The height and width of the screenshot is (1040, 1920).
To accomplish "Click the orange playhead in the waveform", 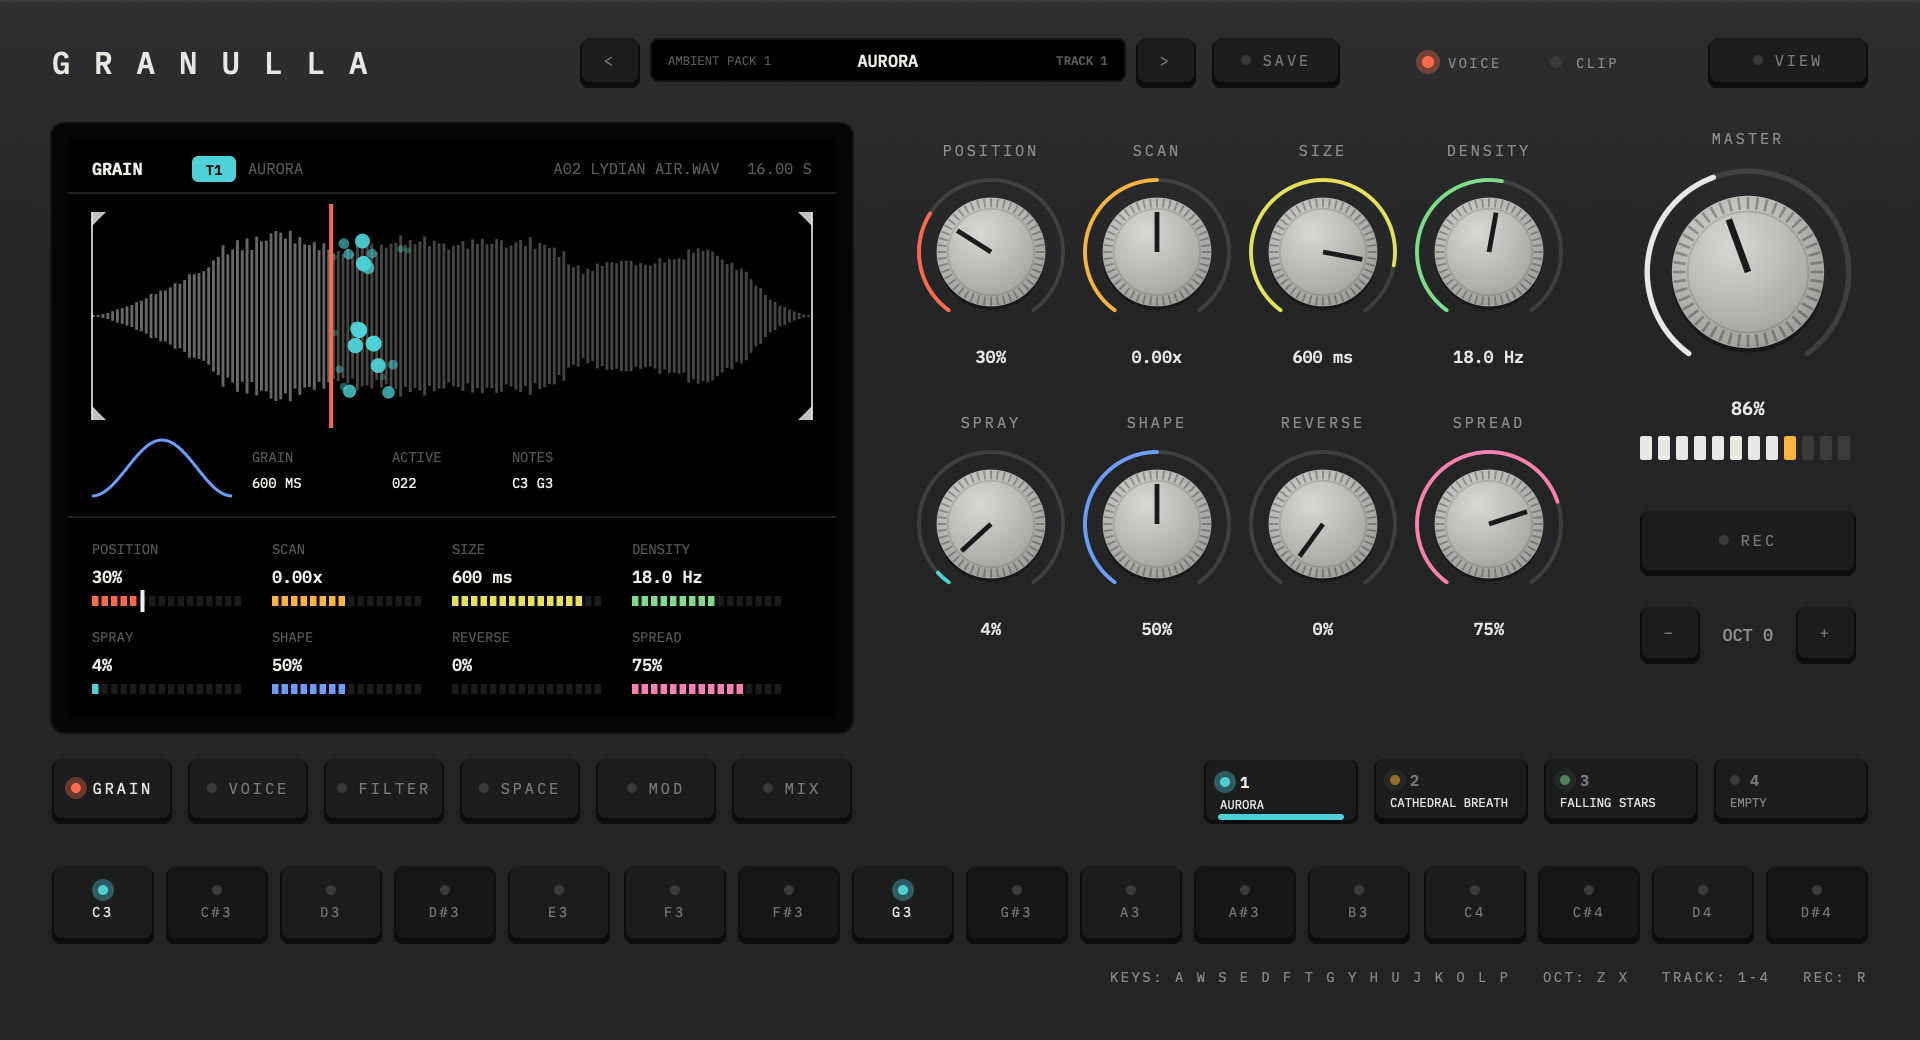I will coord(331,316).
